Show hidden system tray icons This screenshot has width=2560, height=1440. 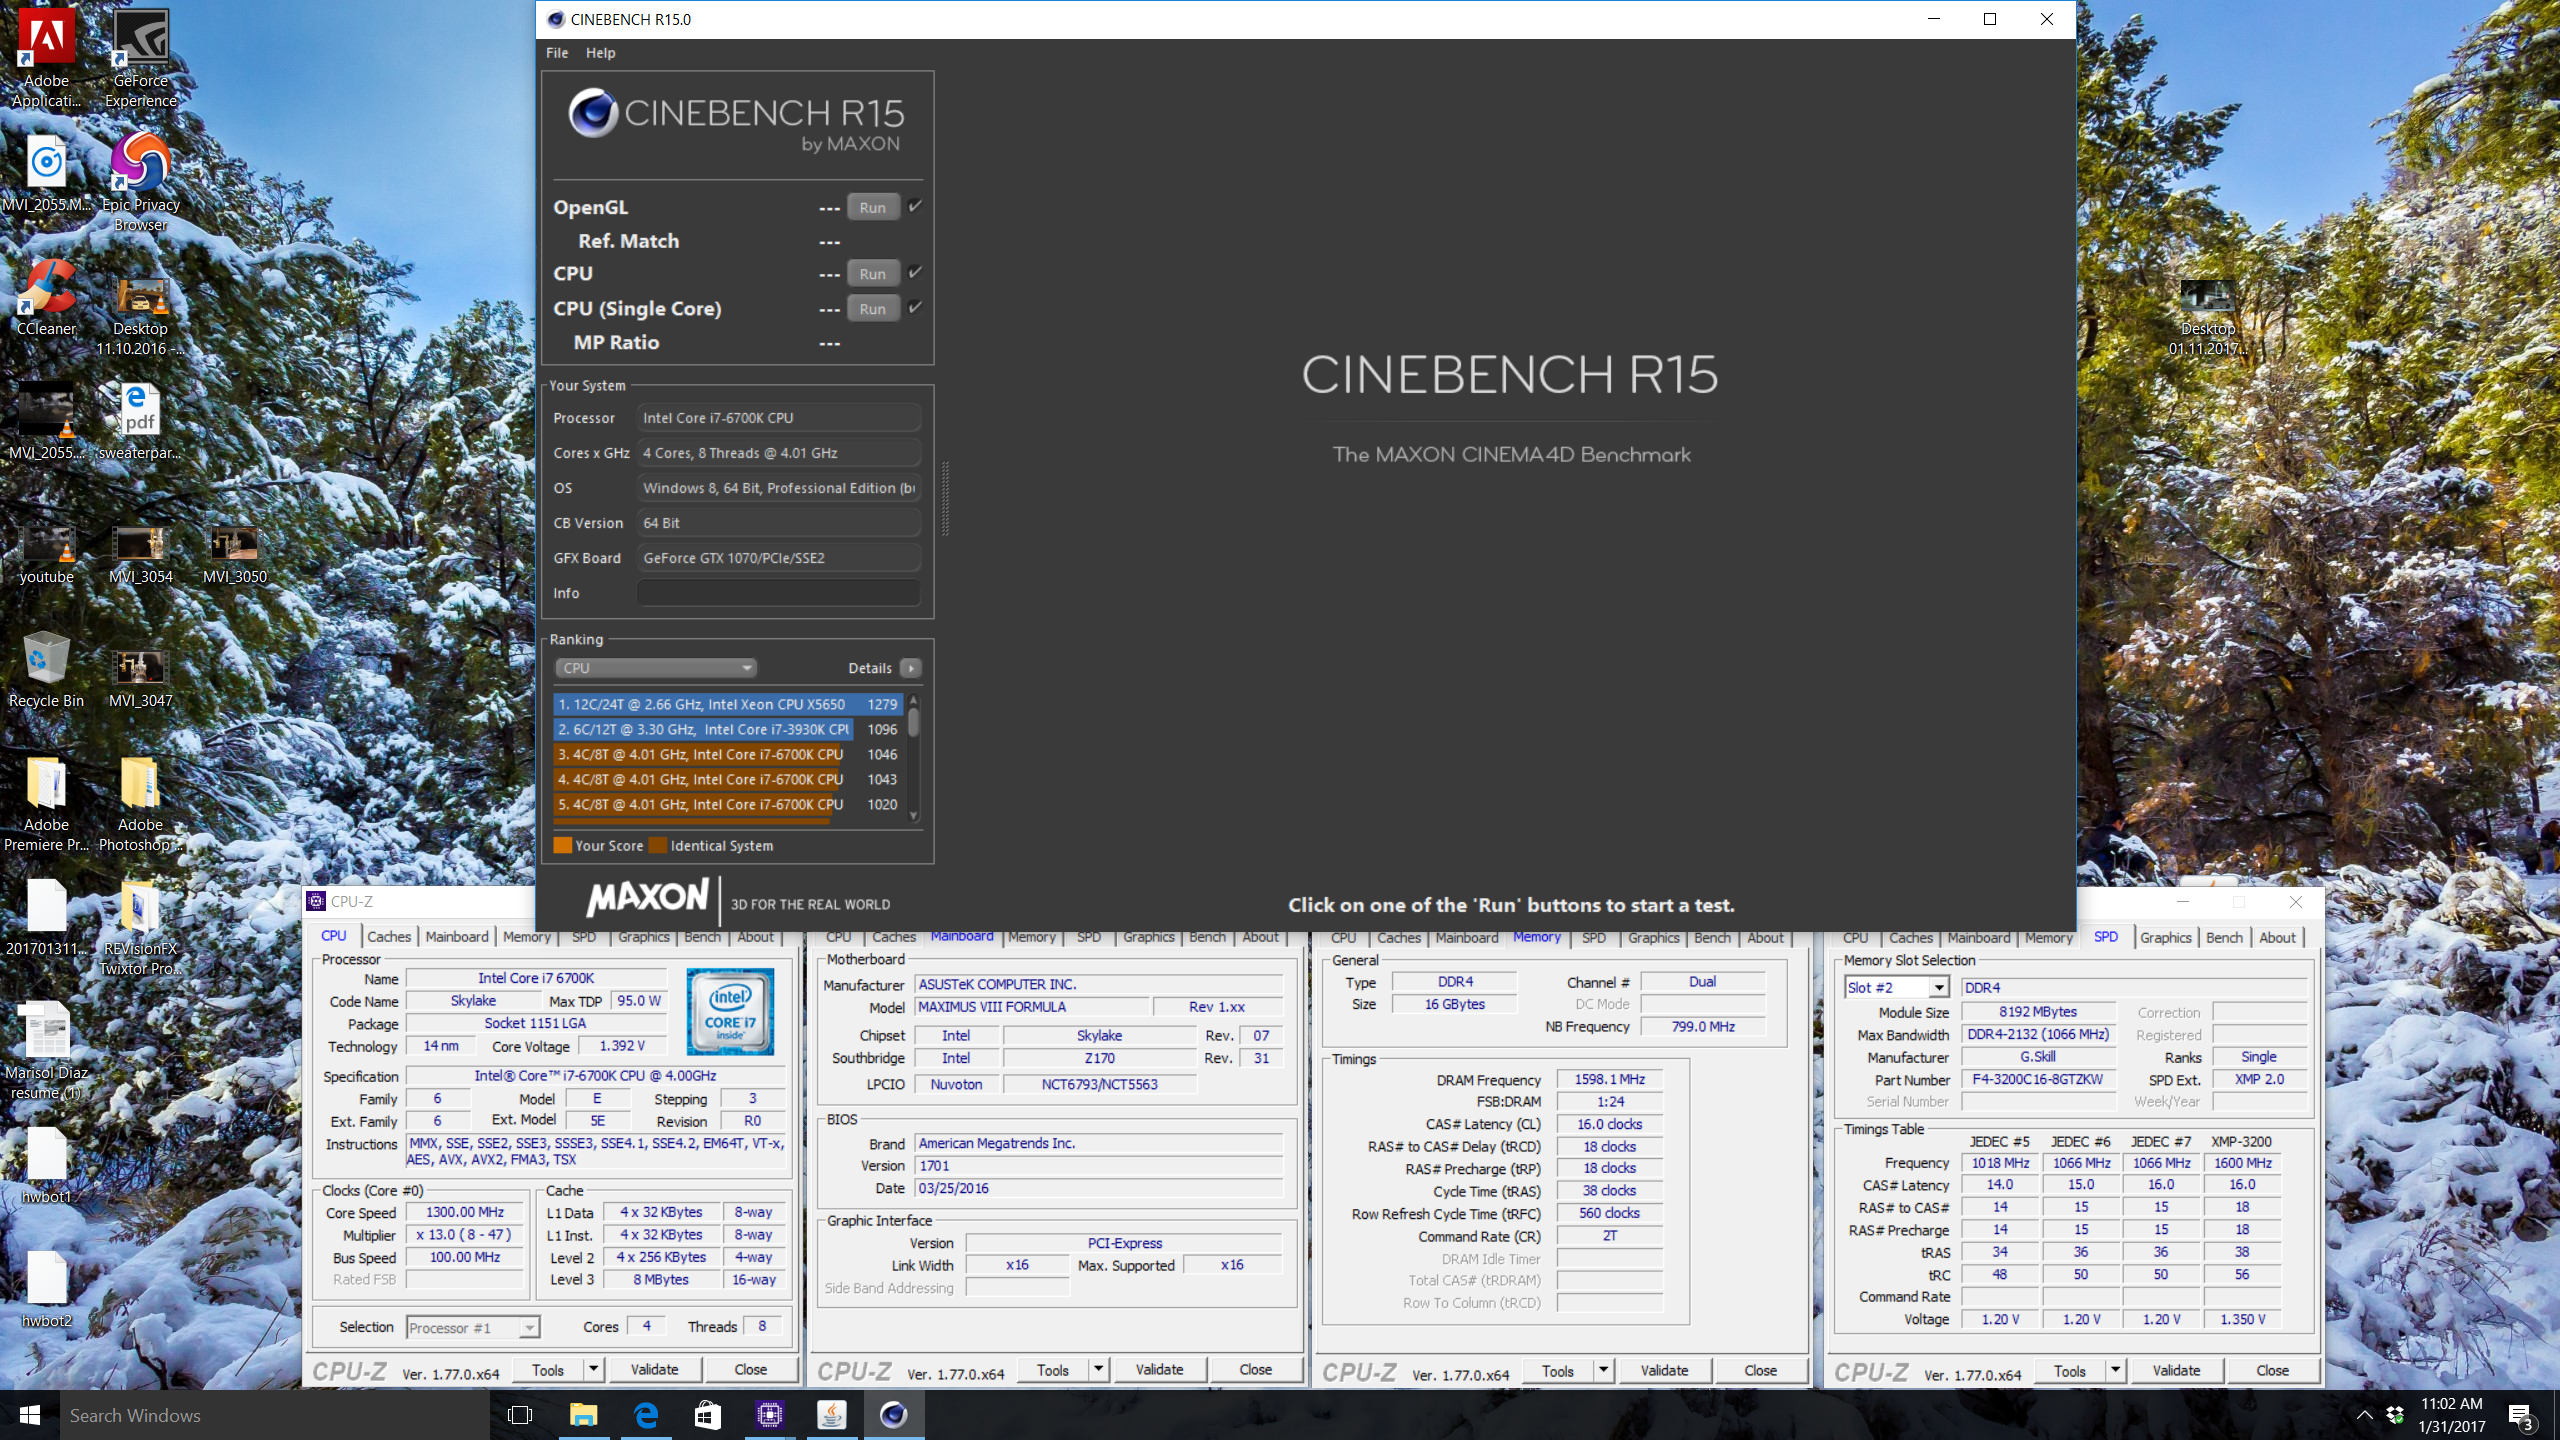coord(2364,1415)
